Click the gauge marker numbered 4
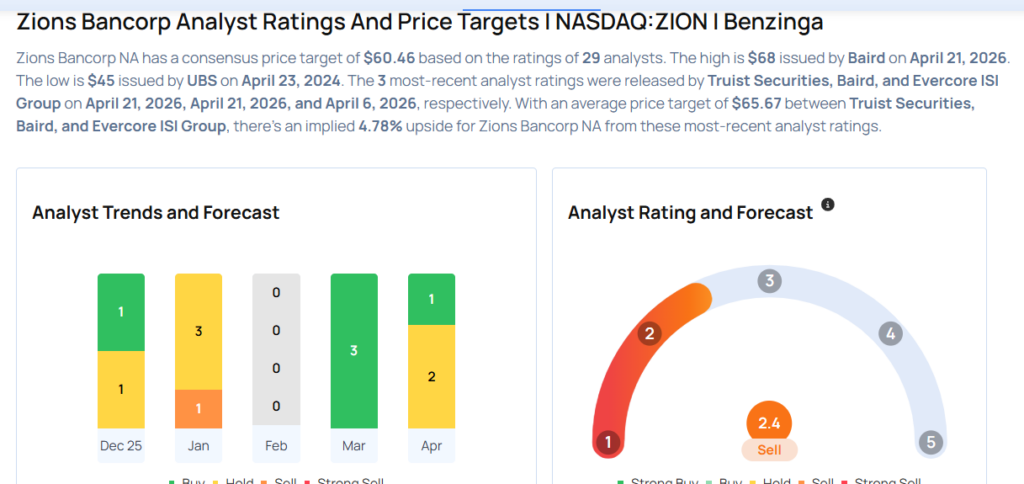The image size is (1024, 484). pyautogui.click(x=890, y=333)
